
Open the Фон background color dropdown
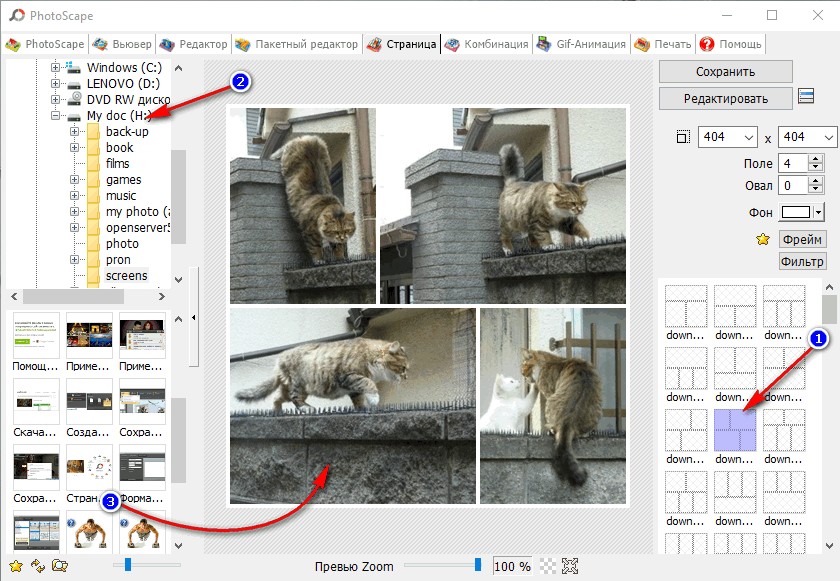[818, 213]
